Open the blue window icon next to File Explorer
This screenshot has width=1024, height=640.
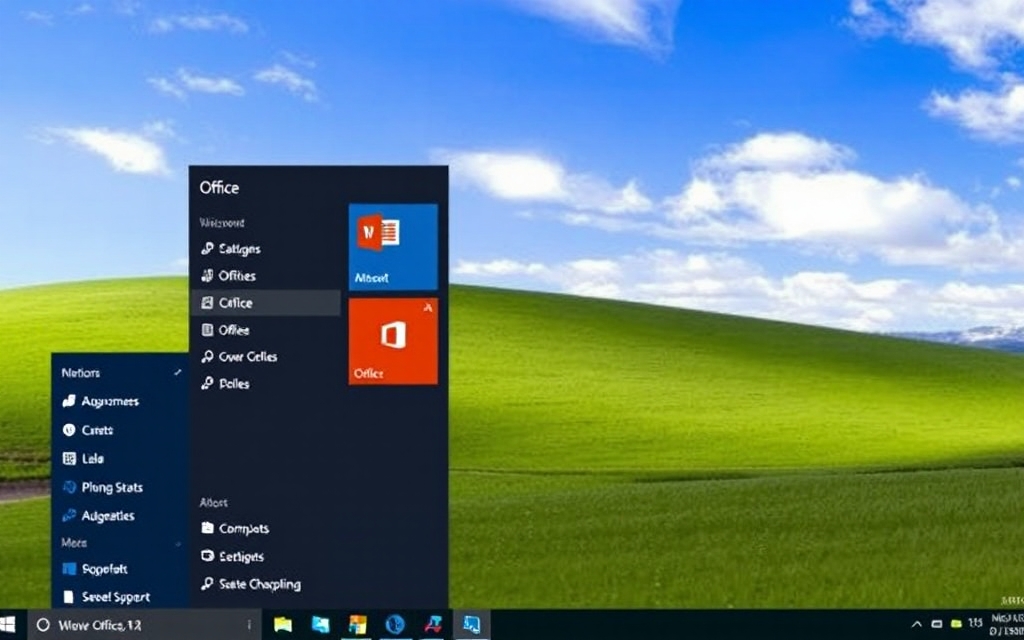tap(321, 625)
